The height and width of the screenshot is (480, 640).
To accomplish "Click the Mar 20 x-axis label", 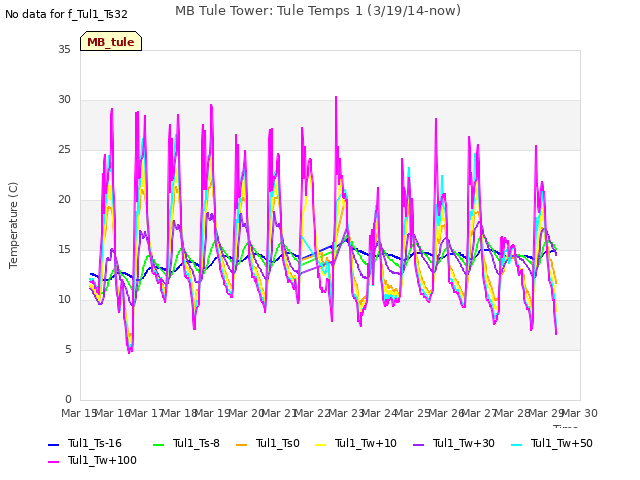I will [246, 413].
